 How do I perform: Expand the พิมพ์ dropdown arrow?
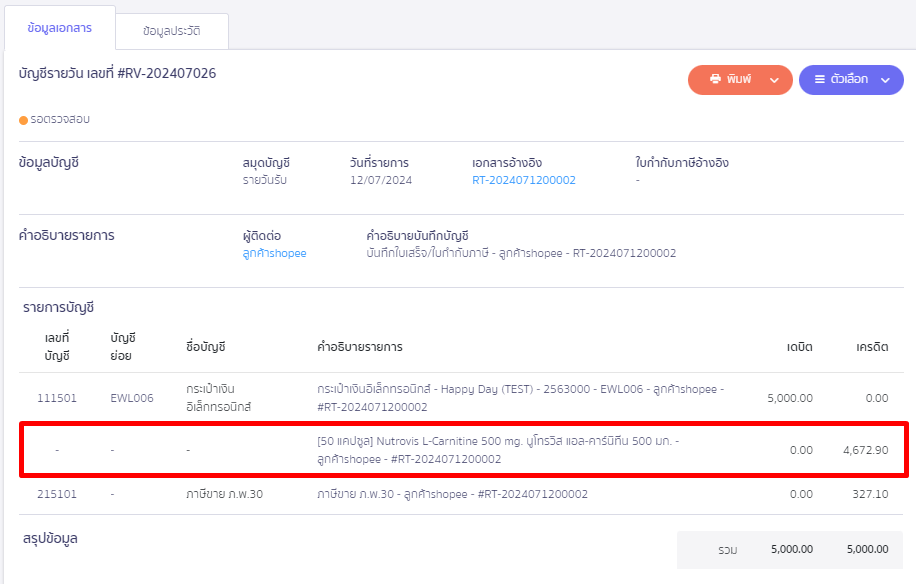(x=774, y=80)
